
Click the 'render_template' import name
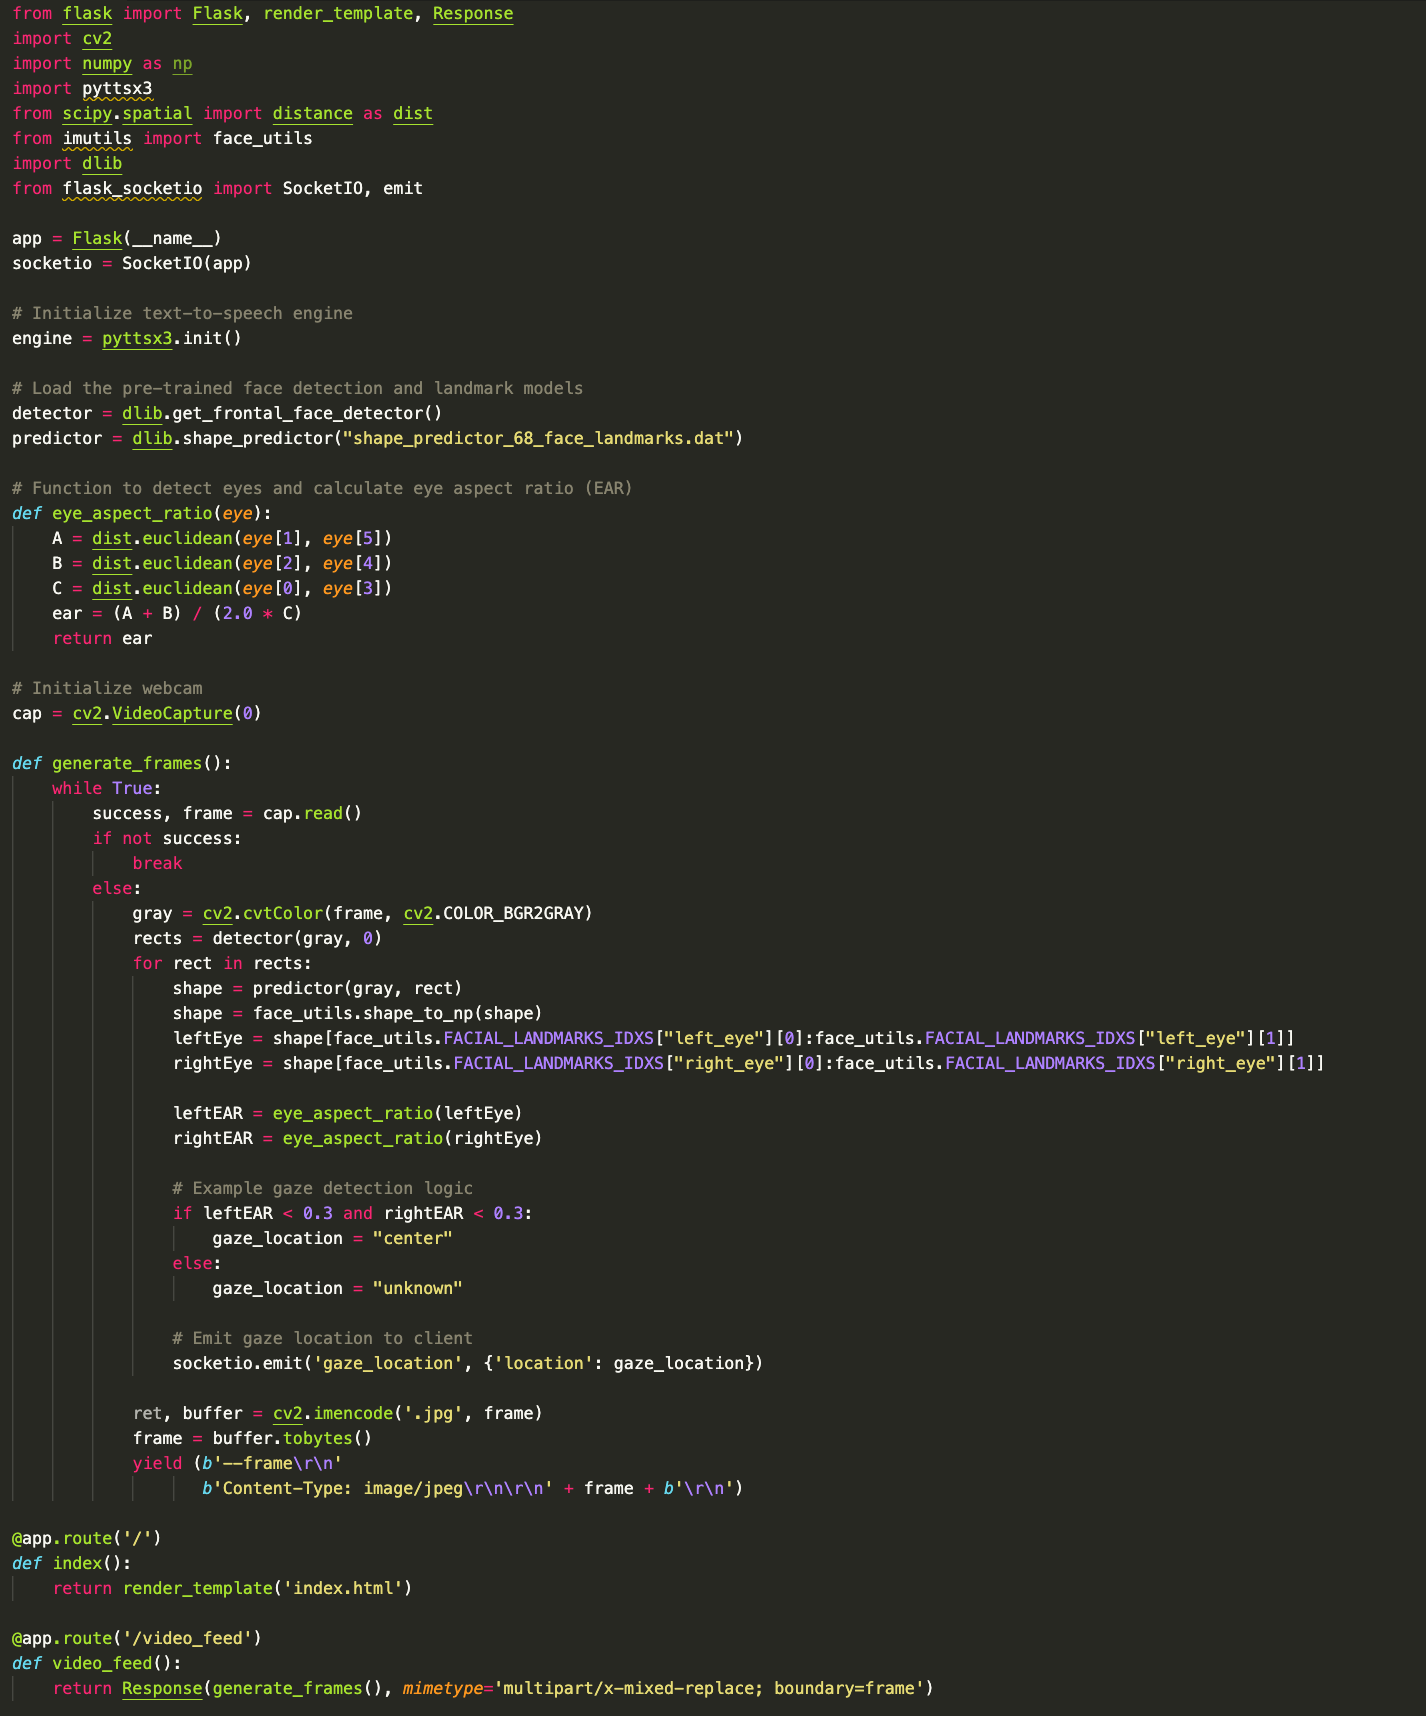click(x=338, y=14)
